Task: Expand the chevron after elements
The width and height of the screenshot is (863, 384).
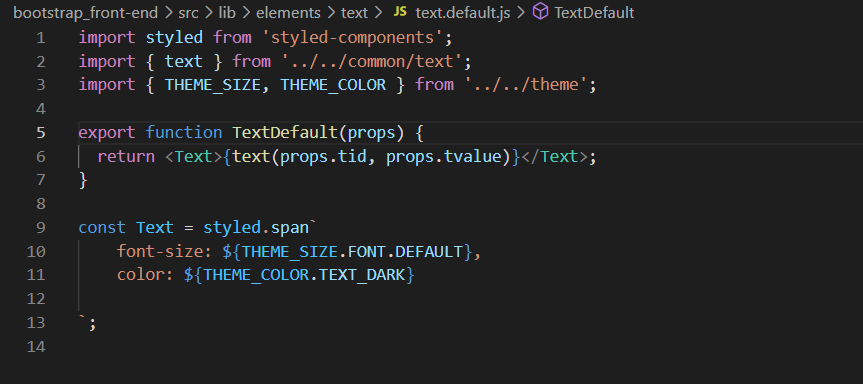Action: pyautogui.click(x=332, y=13)
